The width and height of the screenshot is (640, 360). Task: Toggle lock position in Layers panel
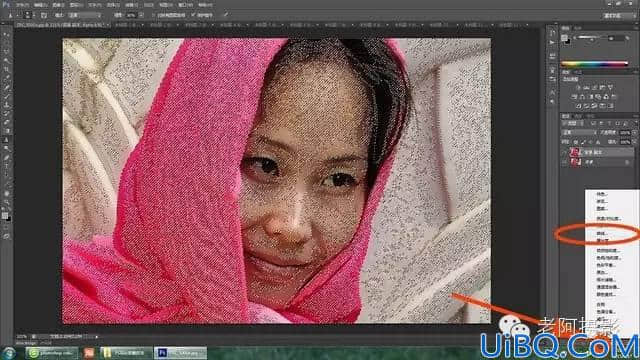coord(590,142)
